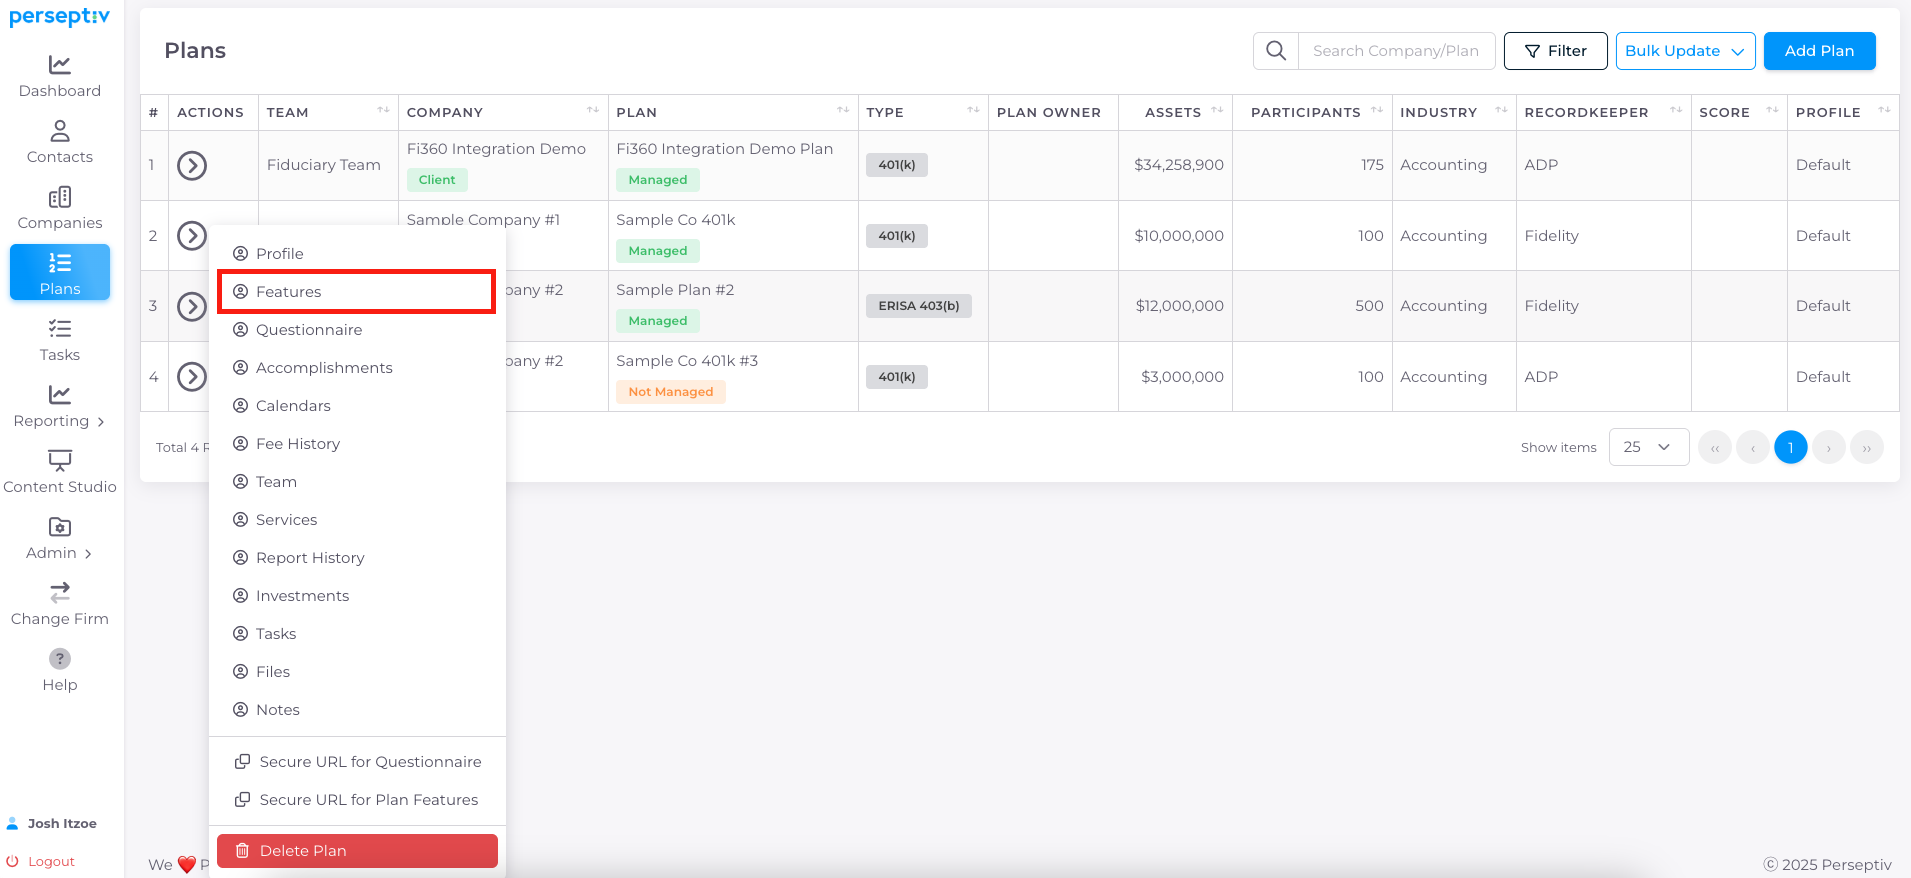
Task: Select the Plans sidebar item
Action: coord(60,273)
